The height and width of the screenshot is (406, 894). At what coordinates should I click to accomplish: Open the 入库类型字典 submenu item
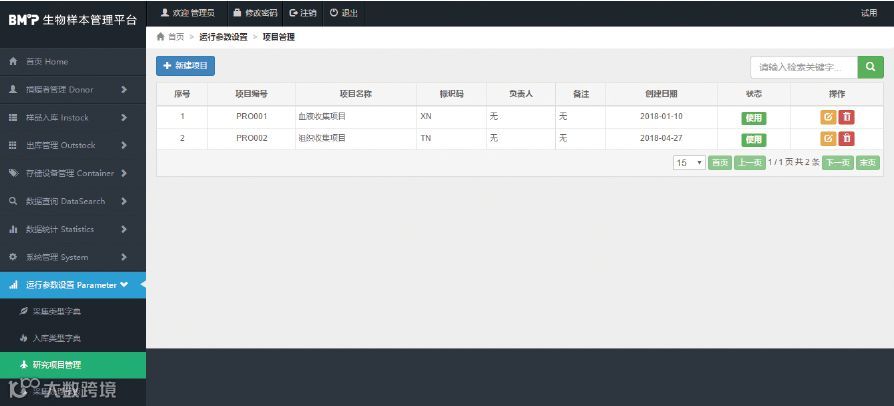73,338
